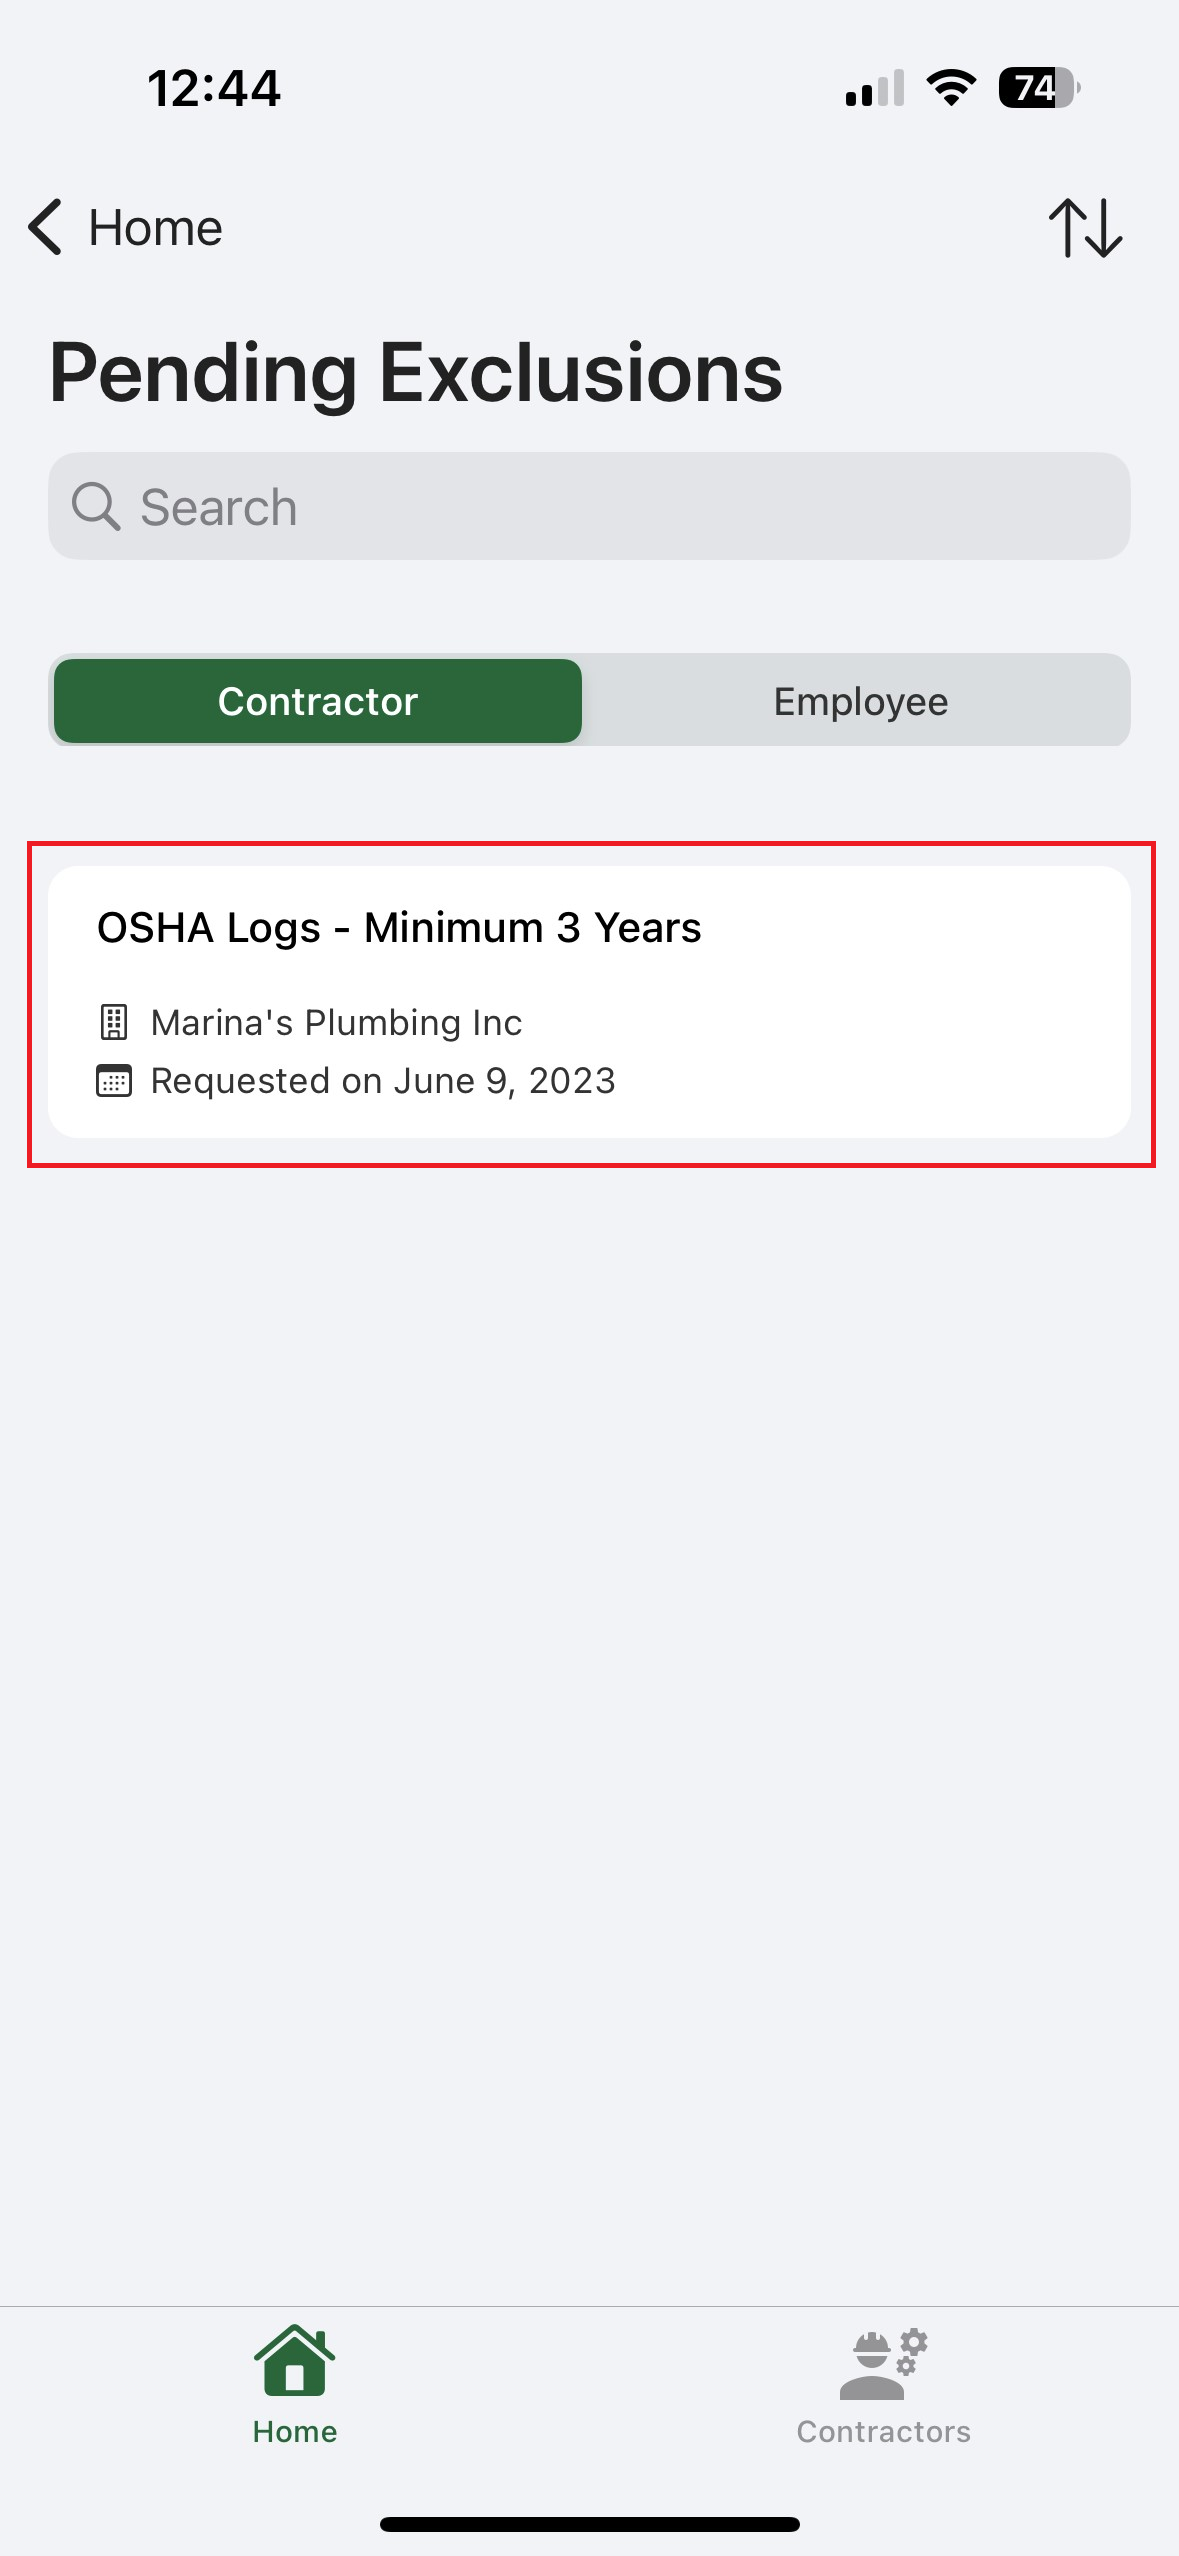Click the calendar icon beside requested date
This screenshot has width=1179, height=2556.
[114, 1081]
